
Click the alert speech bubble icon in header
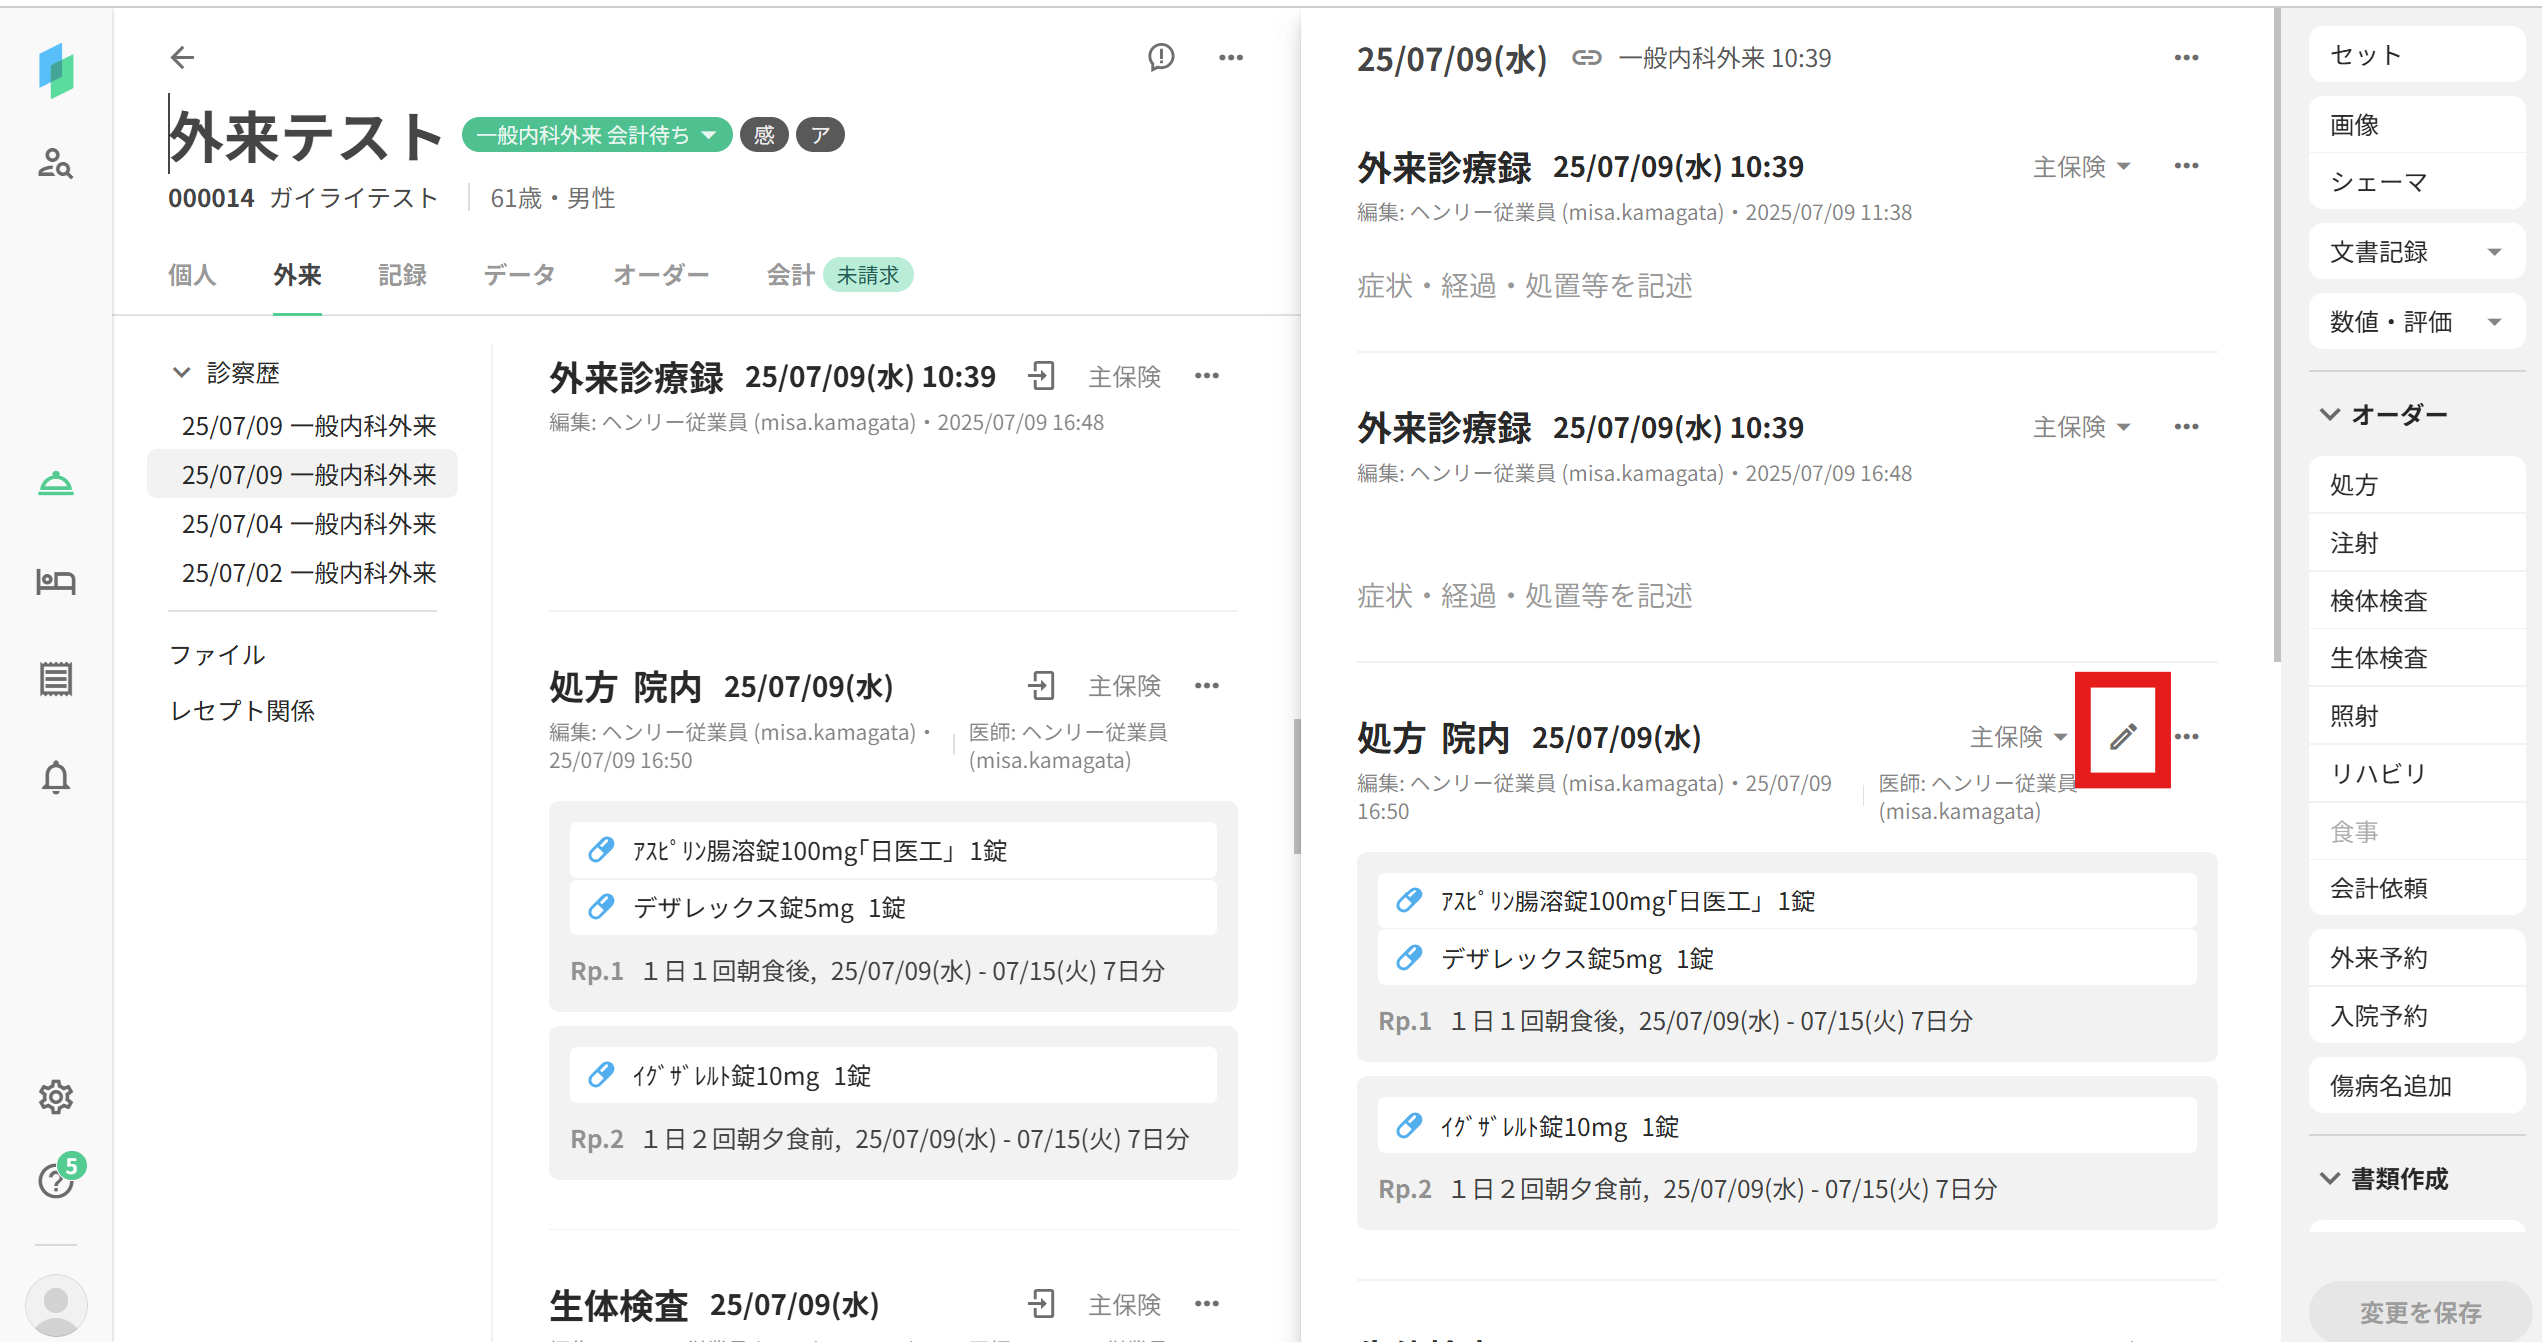coord(1160,58)
